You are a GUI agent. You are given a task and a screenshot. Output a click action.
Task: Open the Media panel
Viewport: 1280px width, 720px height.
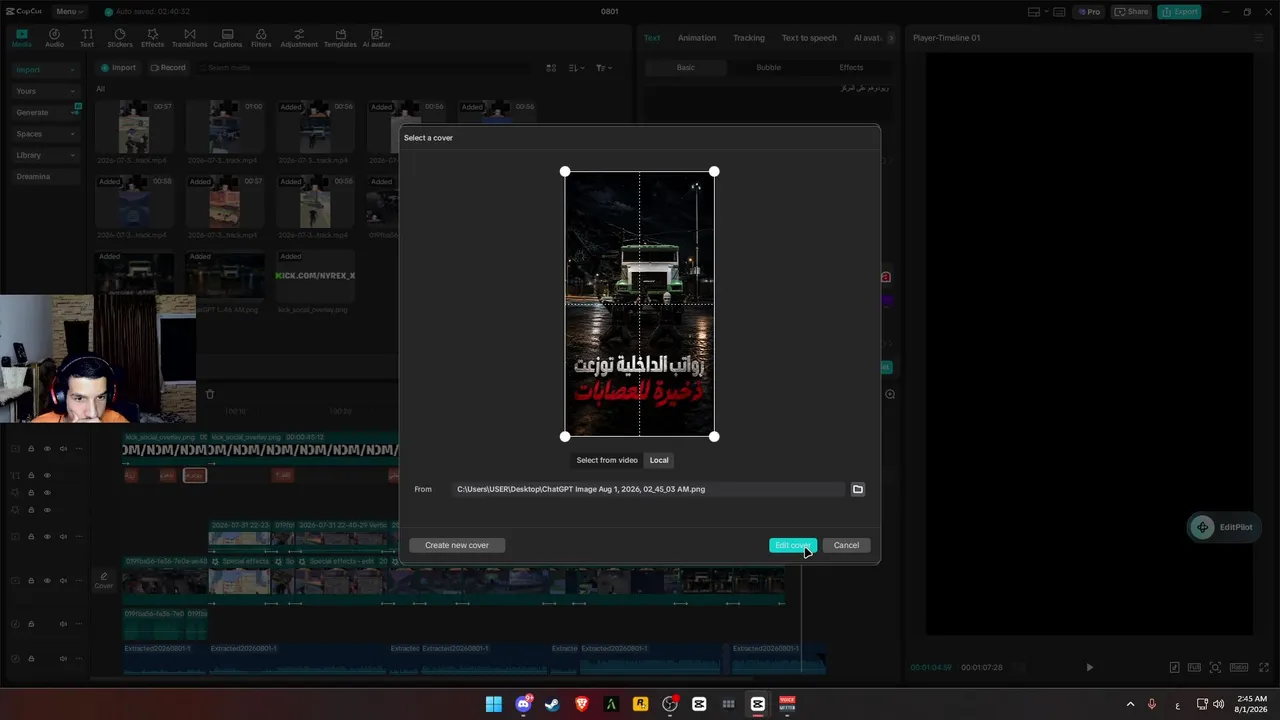[21, 38]
